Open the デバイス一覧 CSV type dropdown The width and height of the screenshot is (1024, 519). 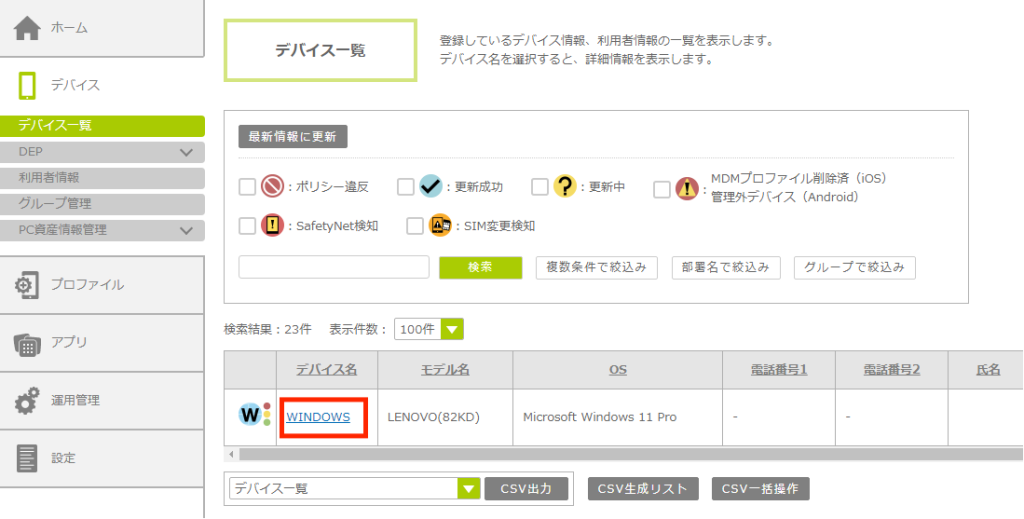click(355, 488)
